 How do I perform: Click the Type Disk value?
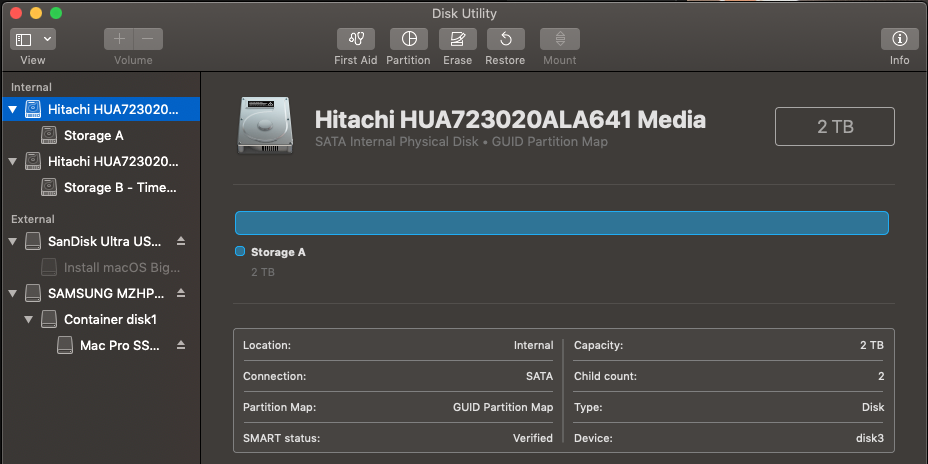click(873, 407)
